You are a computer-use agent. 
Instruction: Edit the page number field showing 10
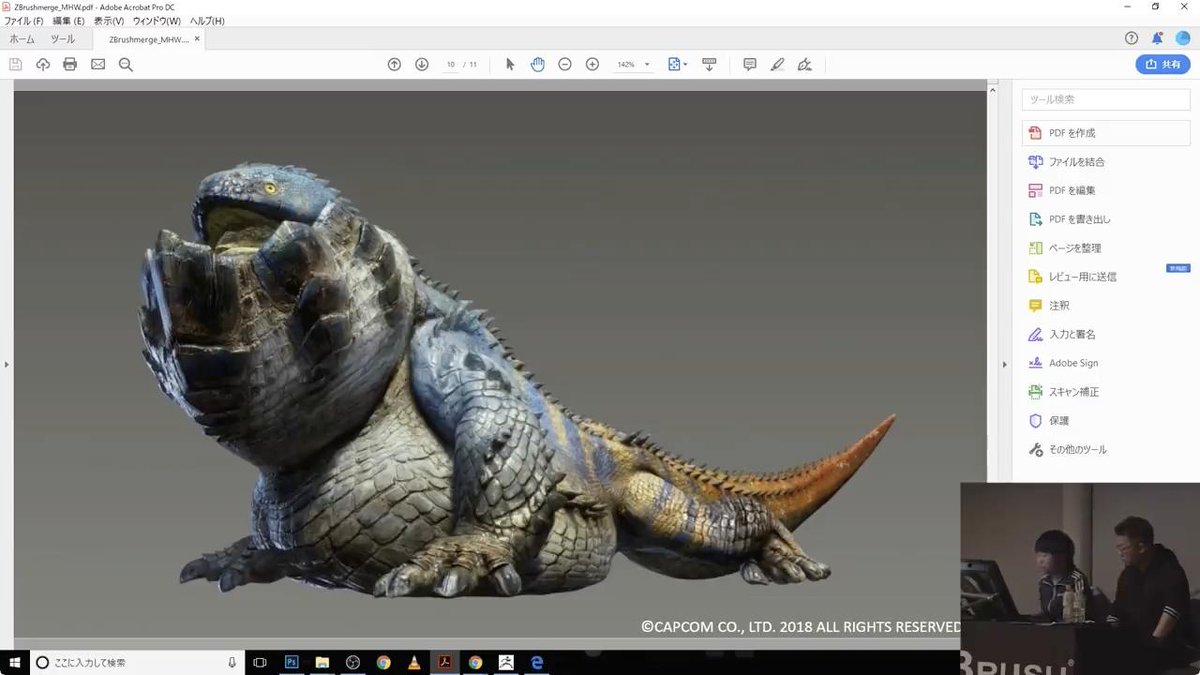click(451, 63)
